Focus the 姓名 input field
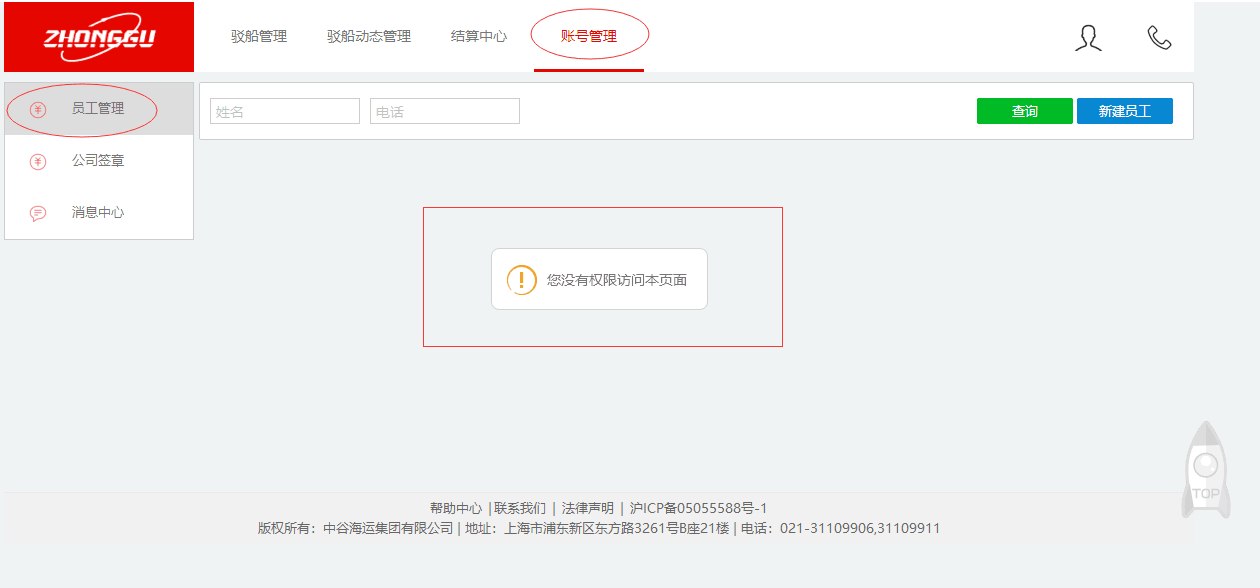 [x=285, y=111]
